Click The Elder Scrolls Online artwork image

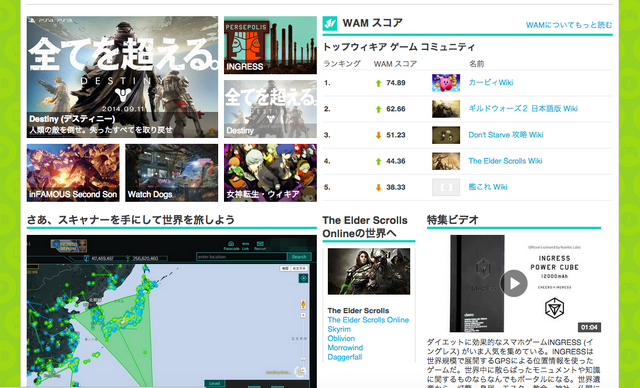(x=369, y=271)
